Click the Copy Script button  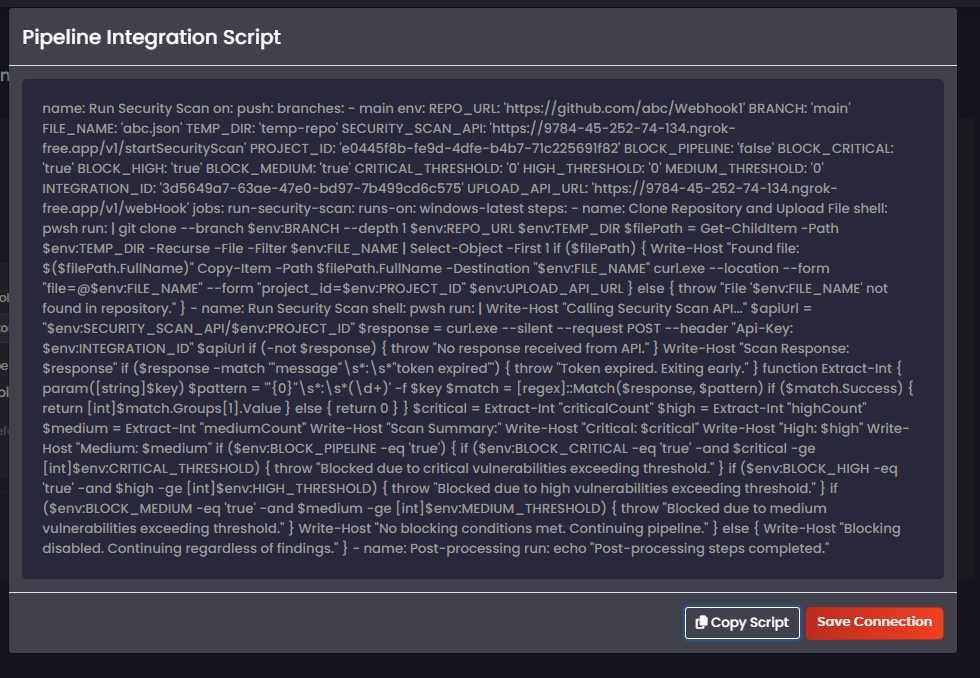click(742, 622)
